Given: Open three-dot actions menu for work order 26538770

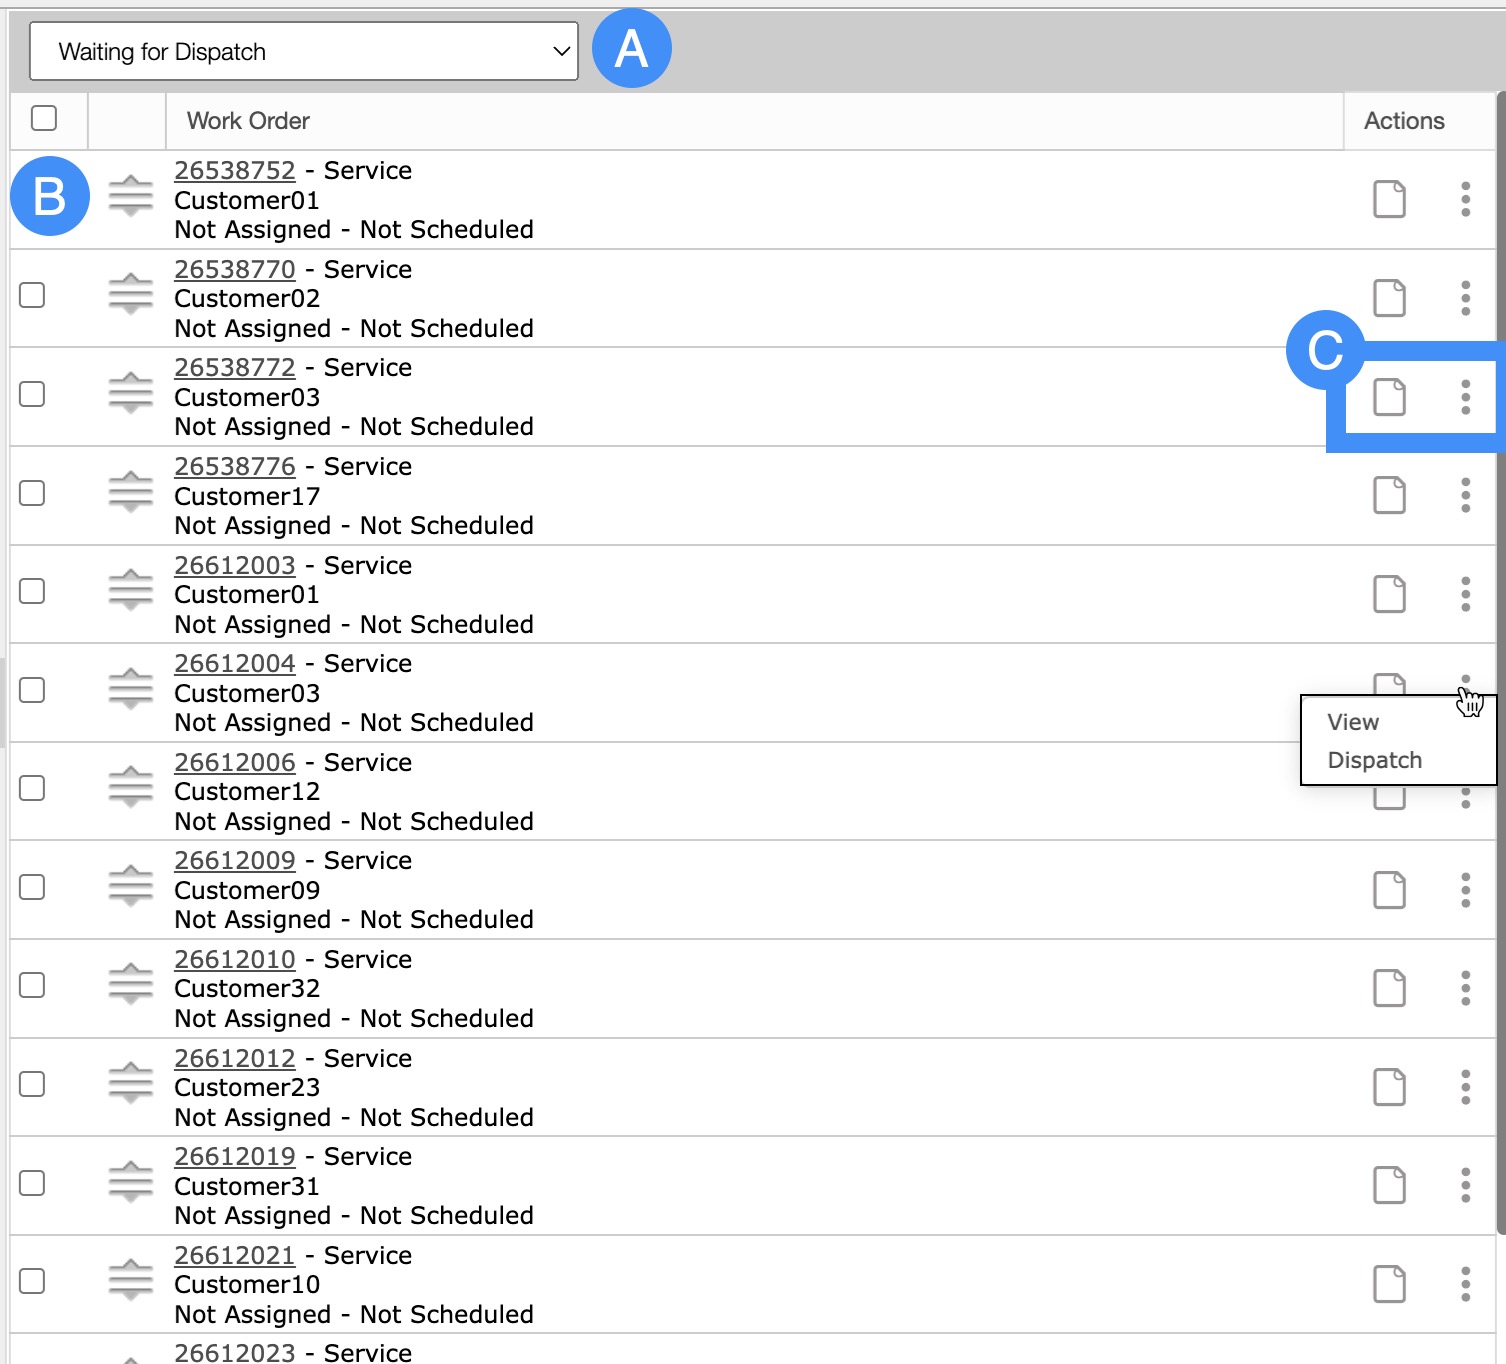Looking at the screenshot, I should 1465,298.
